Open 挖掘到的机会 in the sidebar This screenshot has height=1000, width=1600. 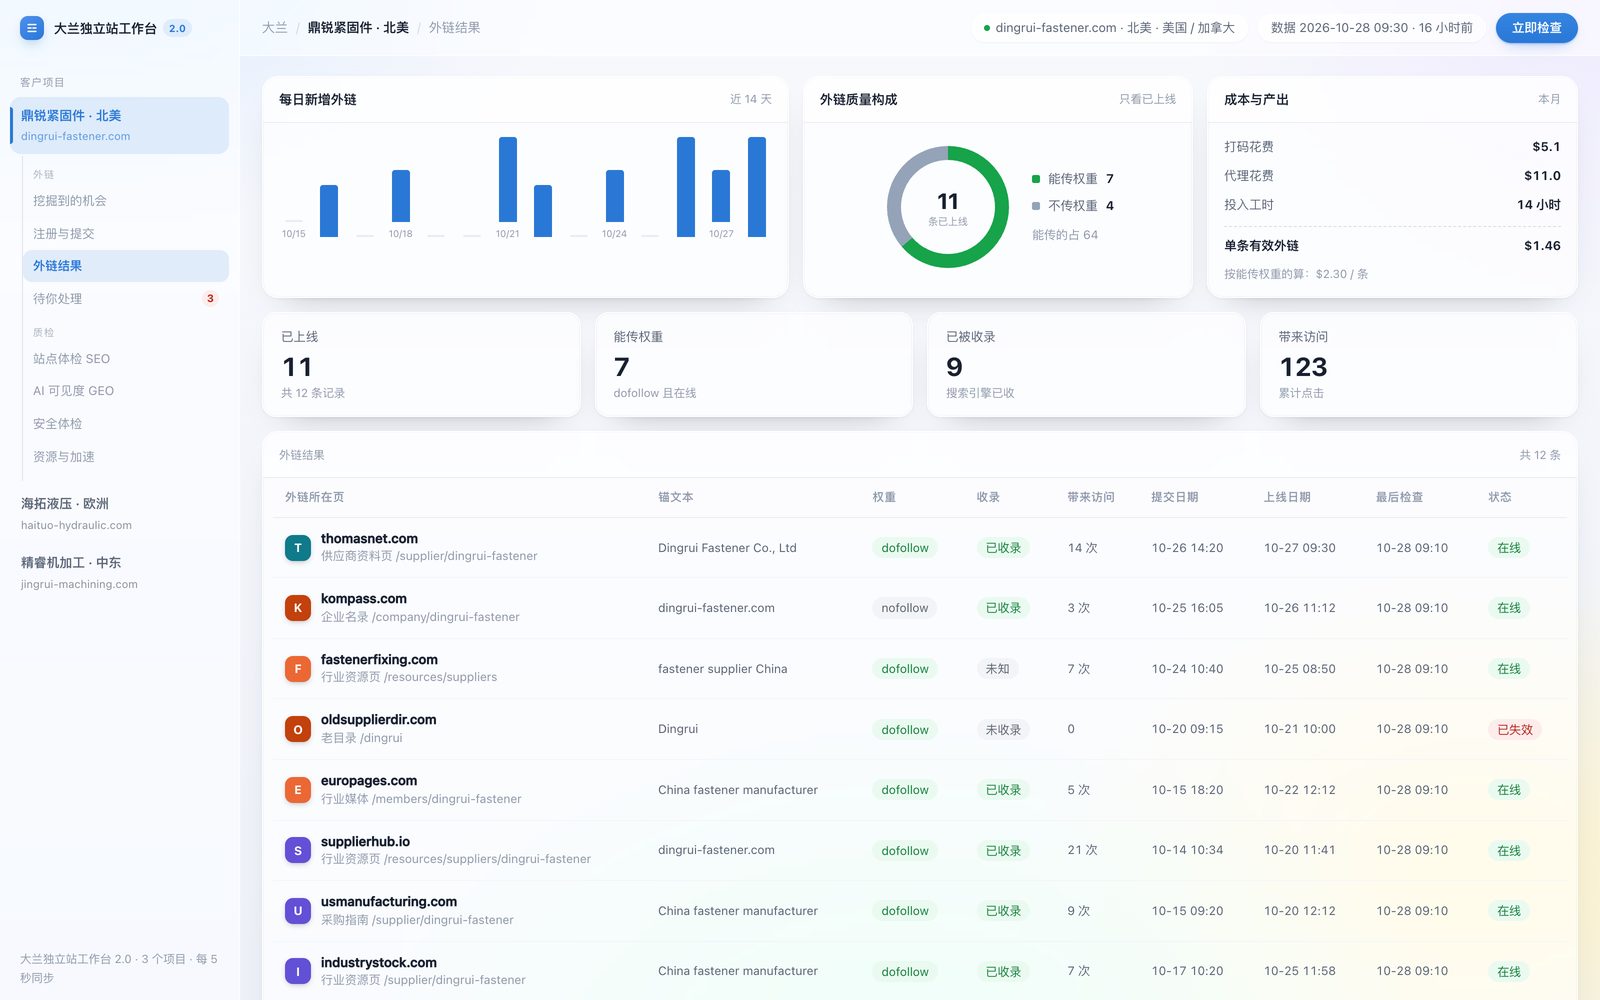pyautogui.click(x=125, y=201)
